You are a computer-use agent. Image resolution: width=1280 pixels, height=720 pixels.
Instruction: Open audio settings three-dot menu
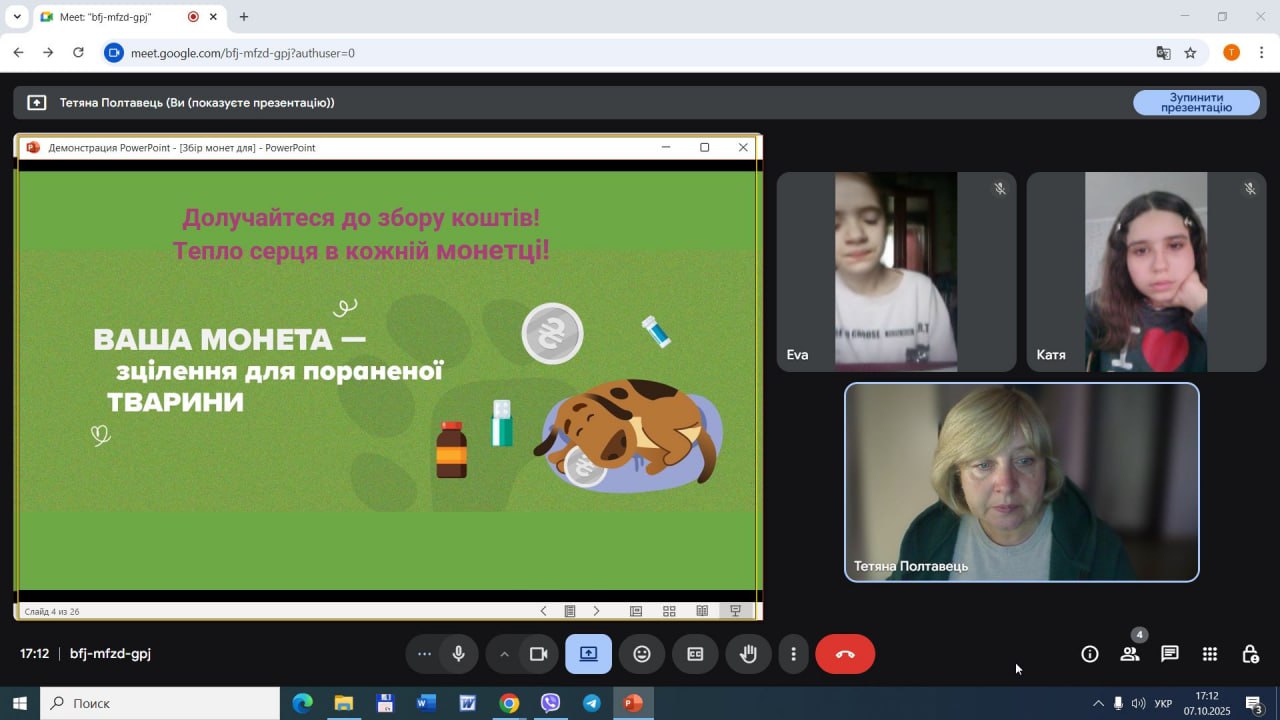click(x=424, y=654)
